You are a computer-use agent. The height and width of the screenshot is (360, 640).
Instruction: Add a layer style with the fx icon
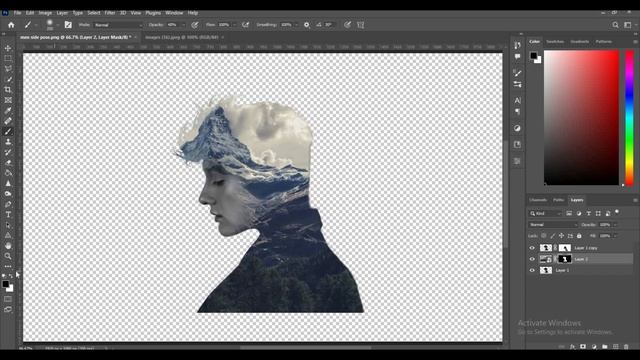coord(572,347)
